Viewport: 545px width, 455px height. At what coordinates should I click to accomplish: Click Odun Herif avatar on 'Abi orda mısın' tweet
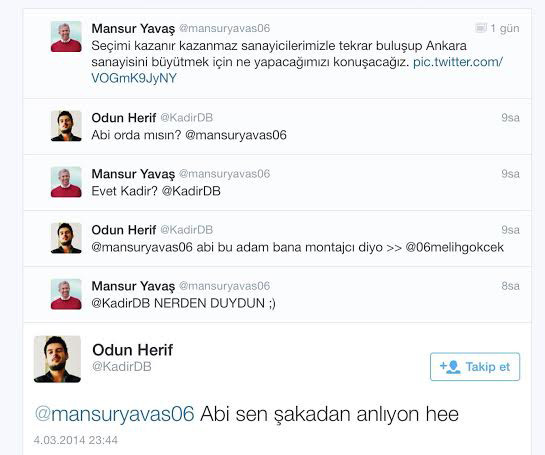coord(66,126)
